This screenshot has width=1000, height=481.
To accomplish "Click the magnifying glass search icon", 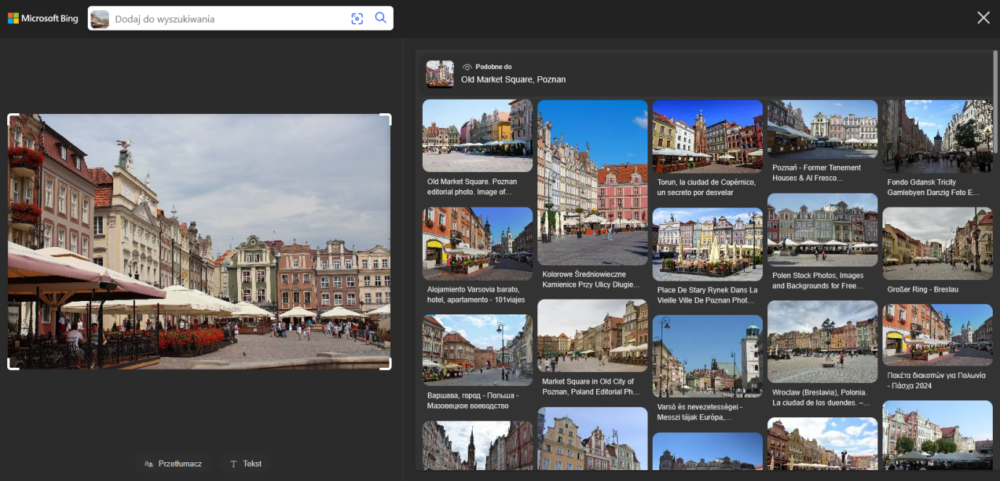I will (x=381, y=18).
